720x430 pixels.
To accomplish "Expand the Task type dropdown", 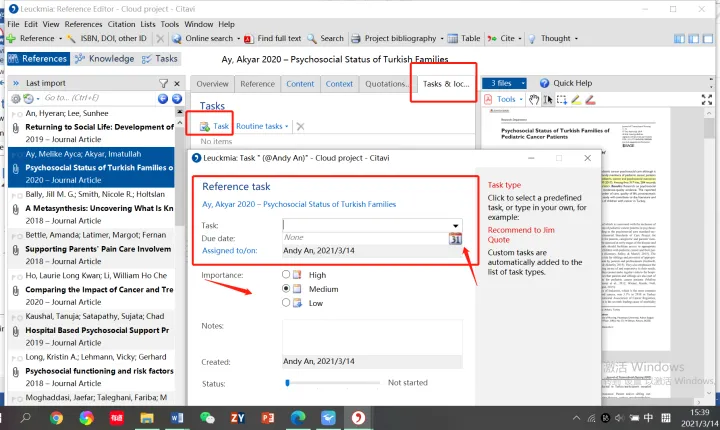I will pos(456,225).
